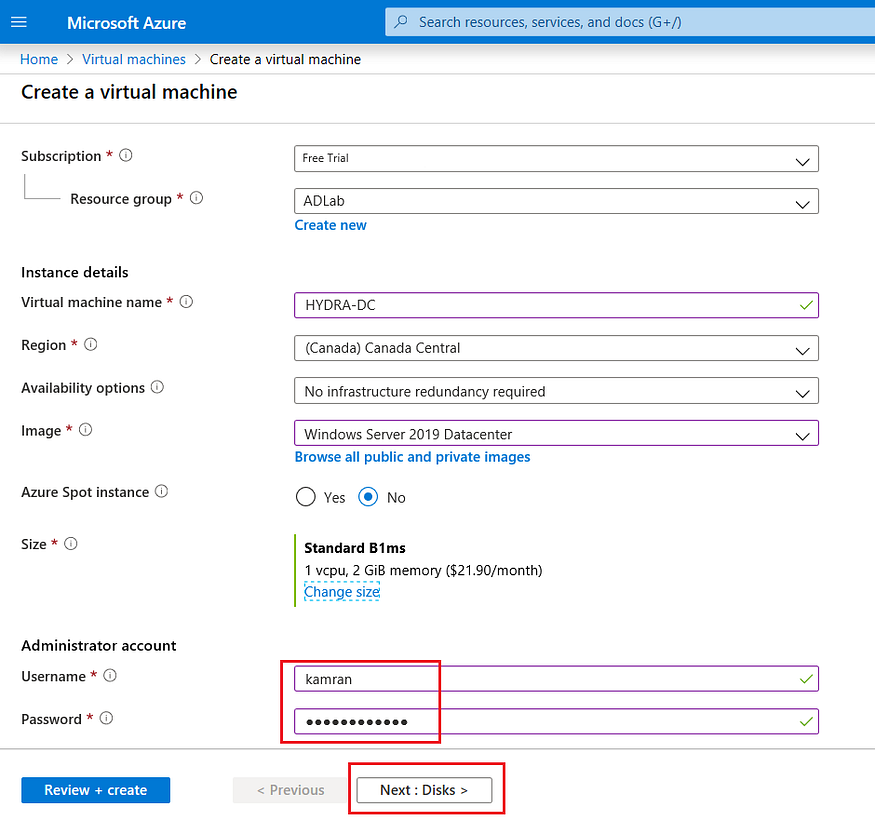Click the Availability options info icon
875x820 pixels.
[x=158, y=387]
